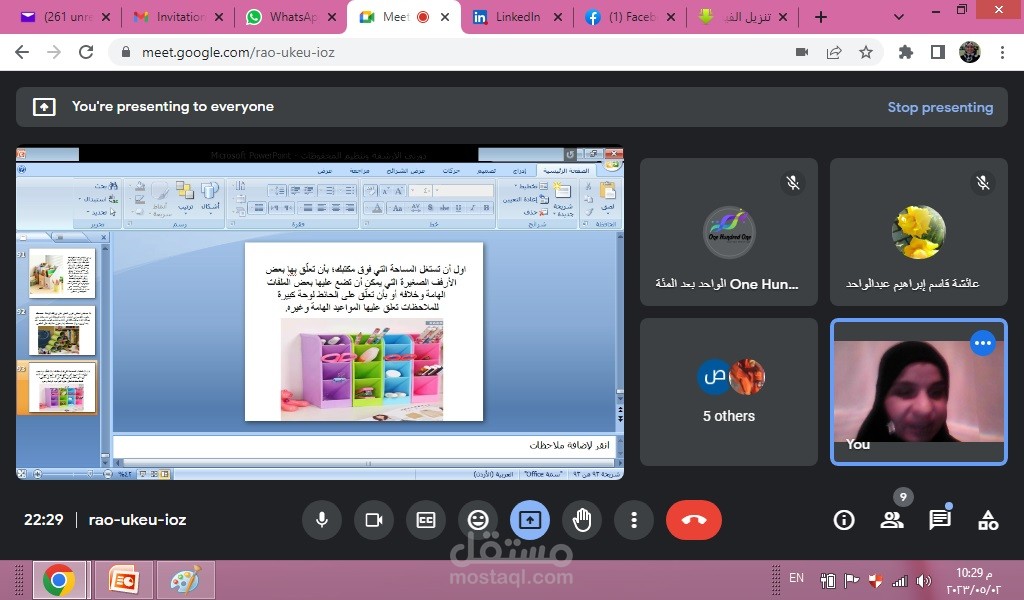This screenshot has height=600, width=1024.
Task: Open the red shield security tray icon
Action: (x=875, y=580)
